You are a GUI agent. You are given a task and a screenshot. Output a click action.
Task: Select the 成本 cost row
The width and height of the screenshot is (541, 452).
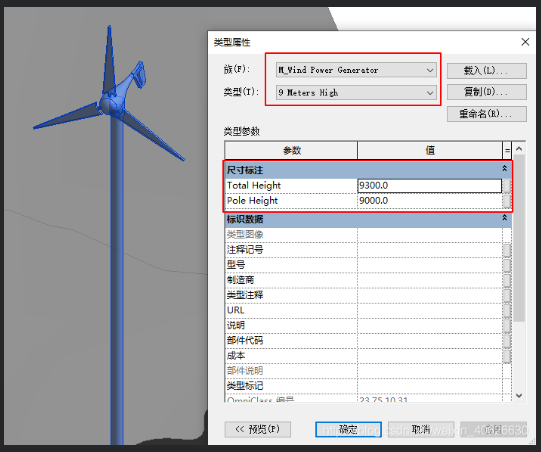pos(368,356)
